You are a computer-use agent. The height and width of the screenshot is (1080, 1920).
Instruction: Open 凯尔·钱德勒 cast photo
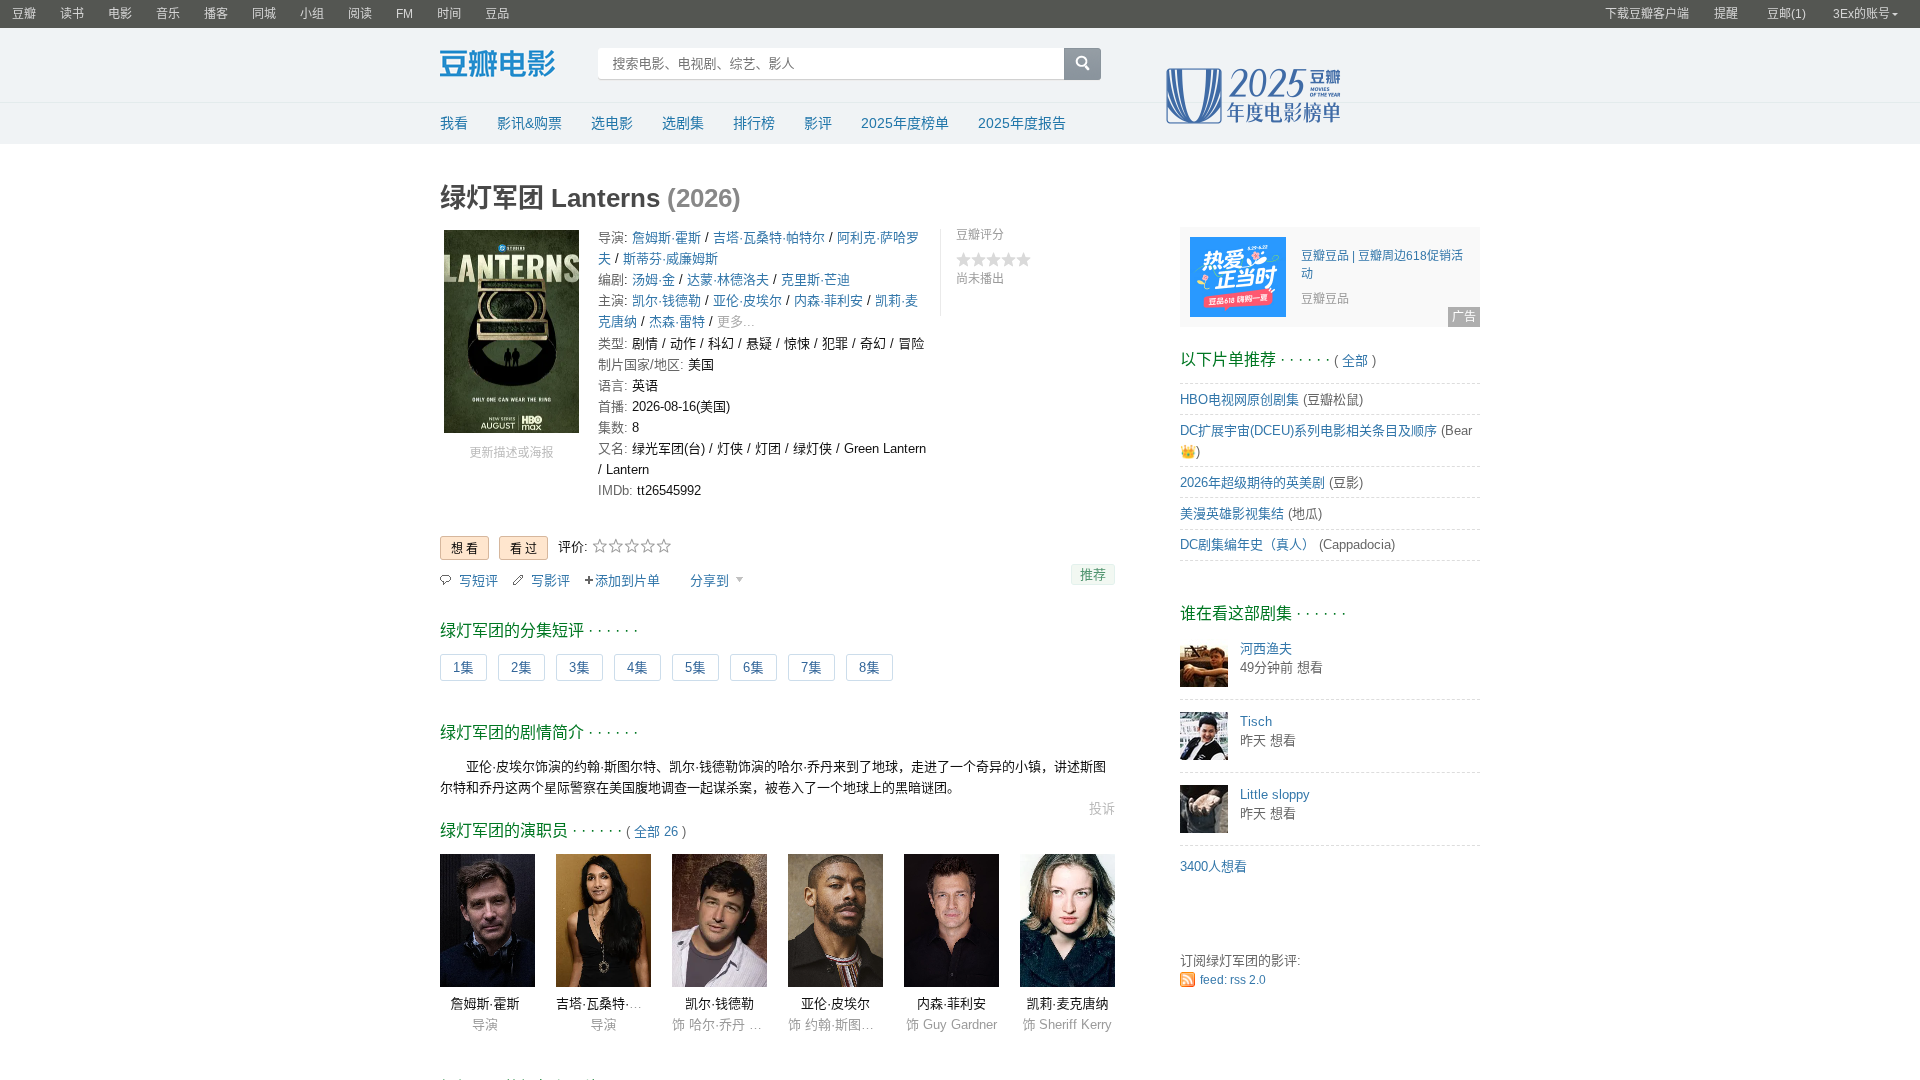click(x=719, y=920)
